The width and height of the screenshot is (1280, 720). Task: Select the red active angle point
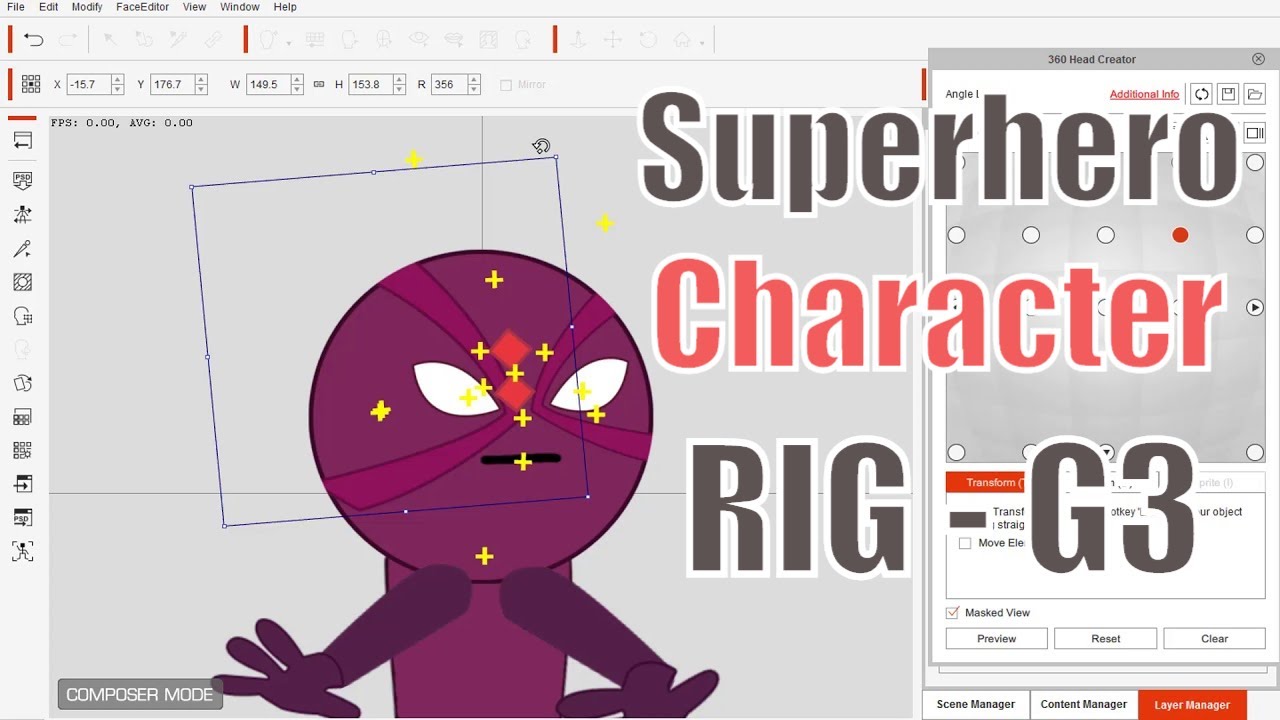[x=1180, y=235]
